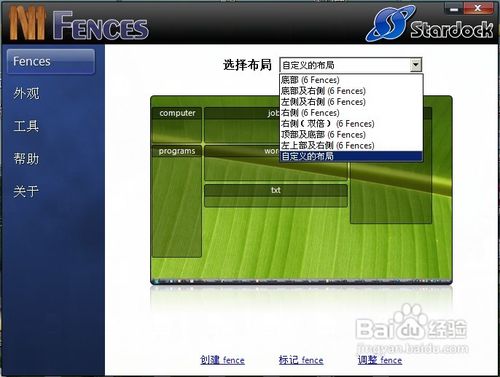500x377 pixels.
Task: Click the computer fence in preview
Action: pyautogui.click(x=177, y=125)
